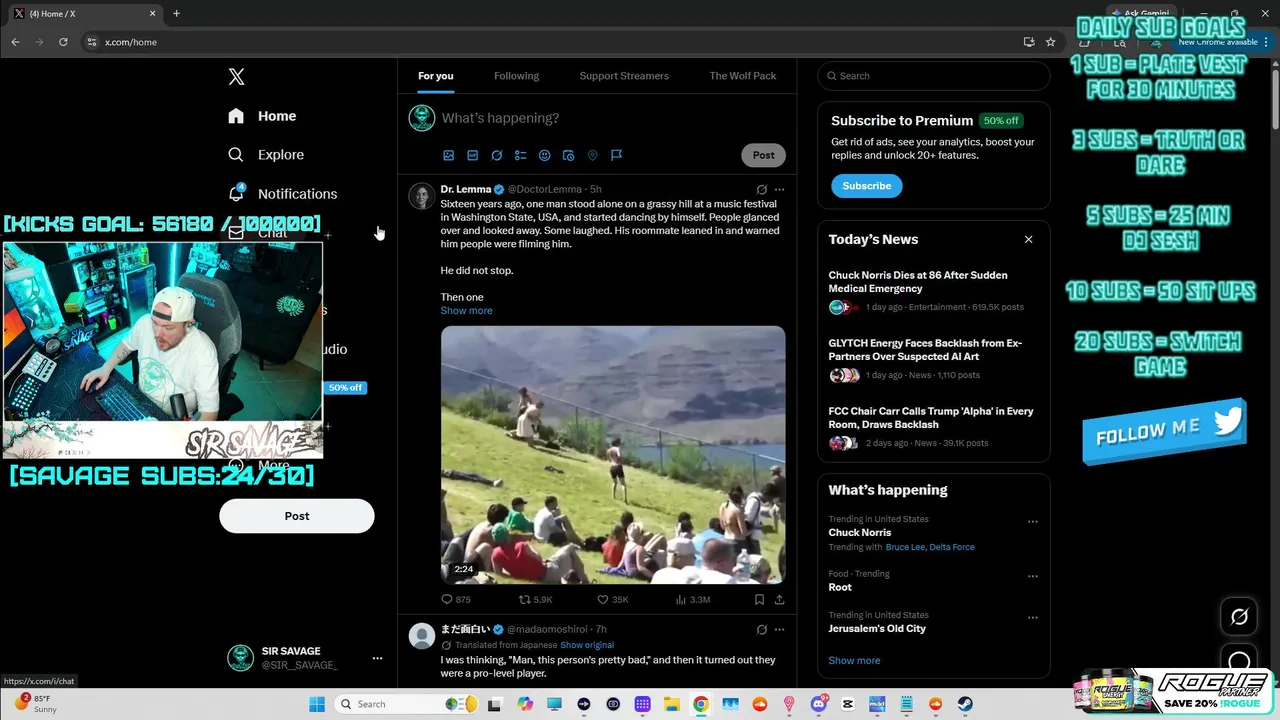The height and width of the screenshot is (720, 1280).
Task: Open Steam from the taskbar
Action: 965,704
